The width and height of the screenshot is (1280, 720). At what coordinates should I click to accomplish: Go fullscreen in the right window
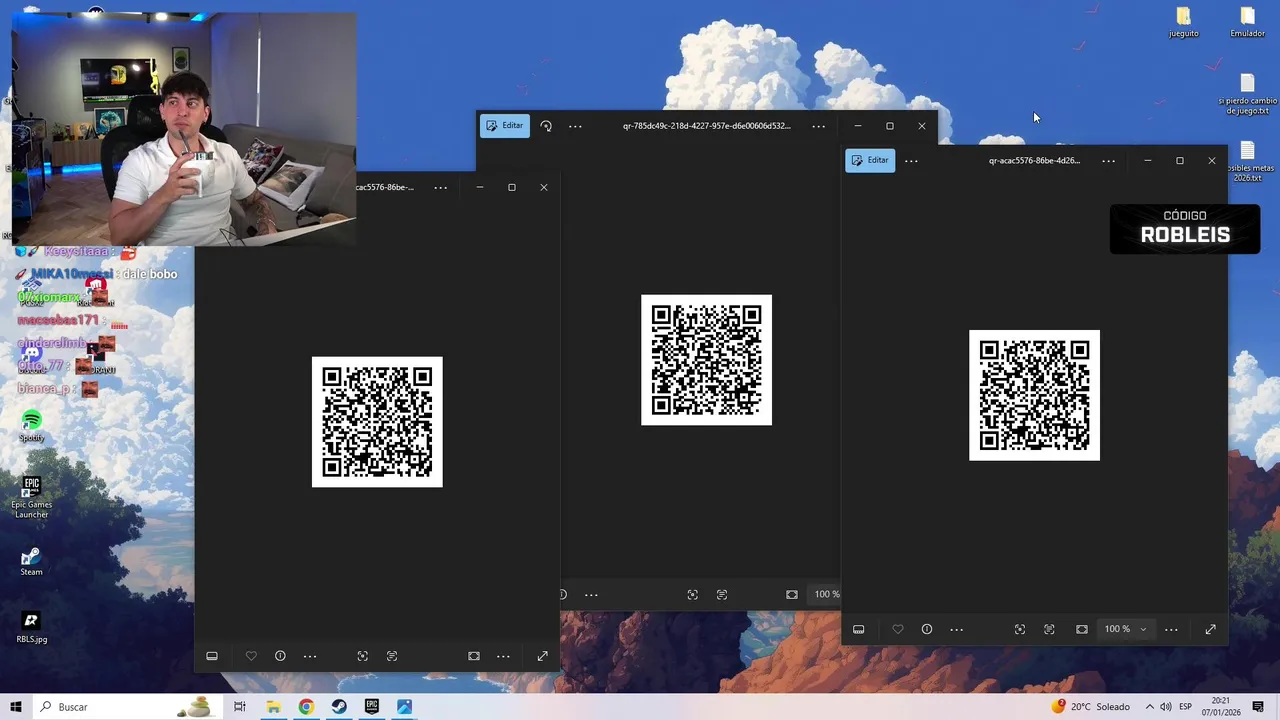coord(1210,629)
